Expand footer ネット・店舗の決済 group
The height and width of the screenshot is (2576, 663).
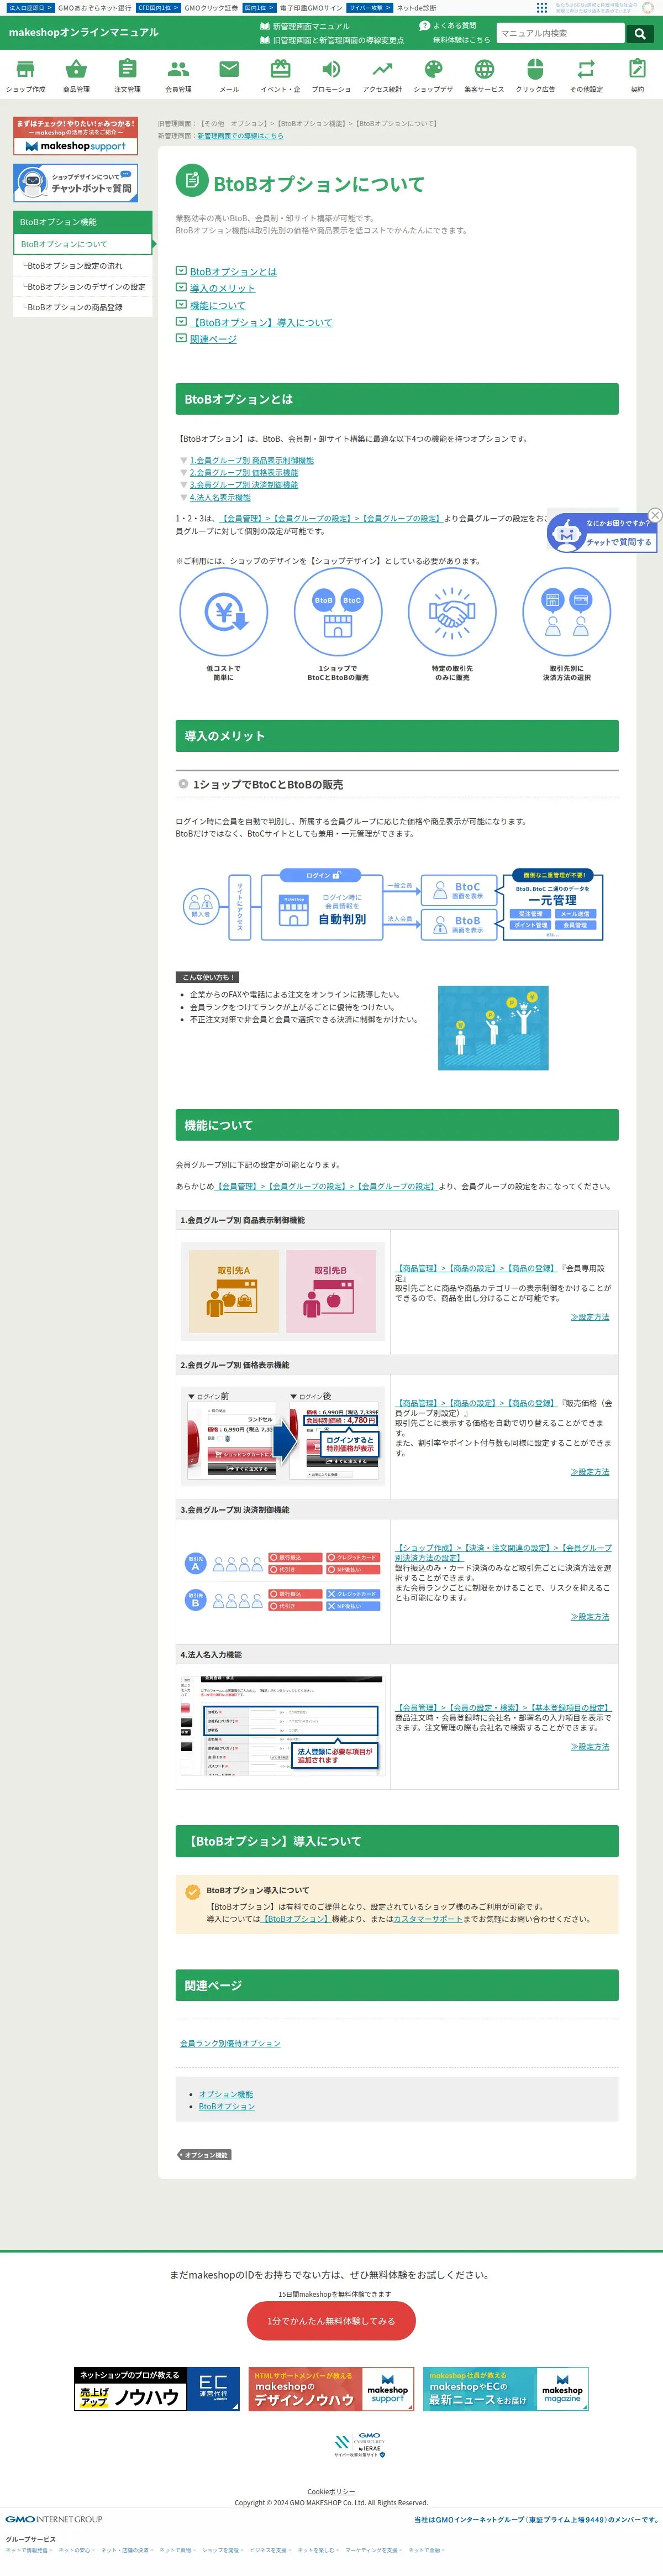128,2550
